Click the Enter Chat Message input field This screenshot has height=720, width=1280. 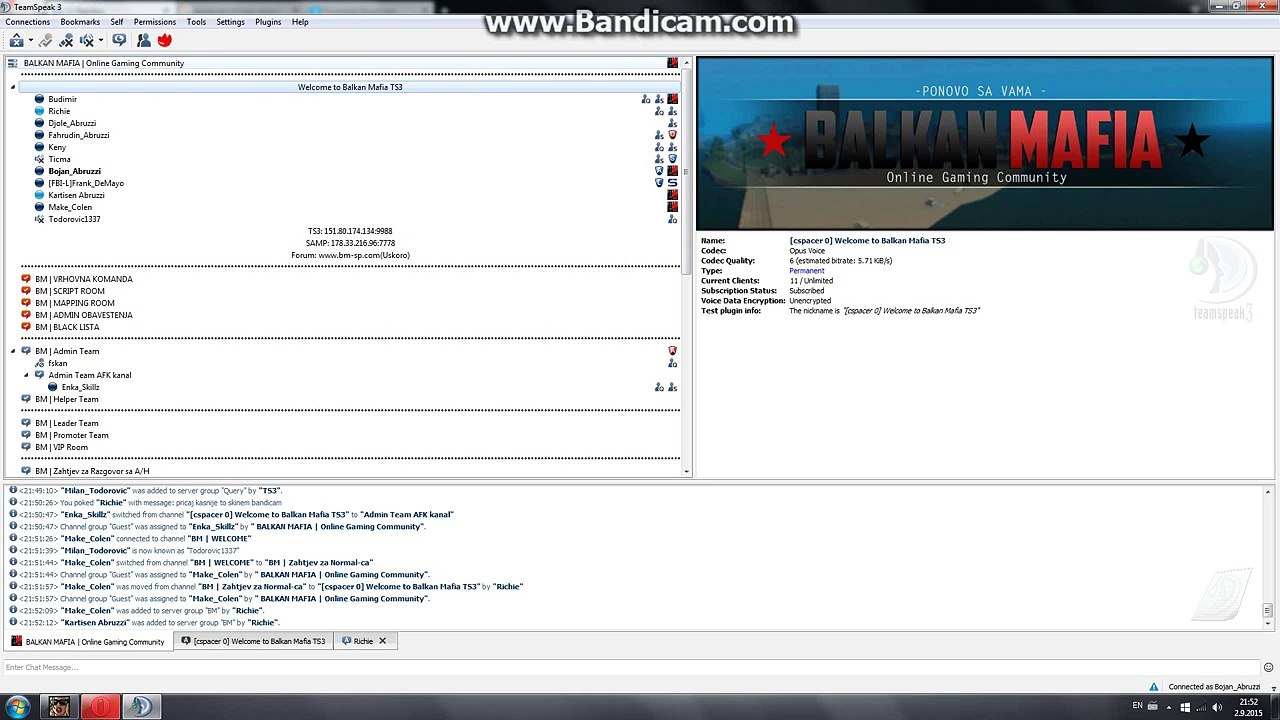(x=630, y=667)
